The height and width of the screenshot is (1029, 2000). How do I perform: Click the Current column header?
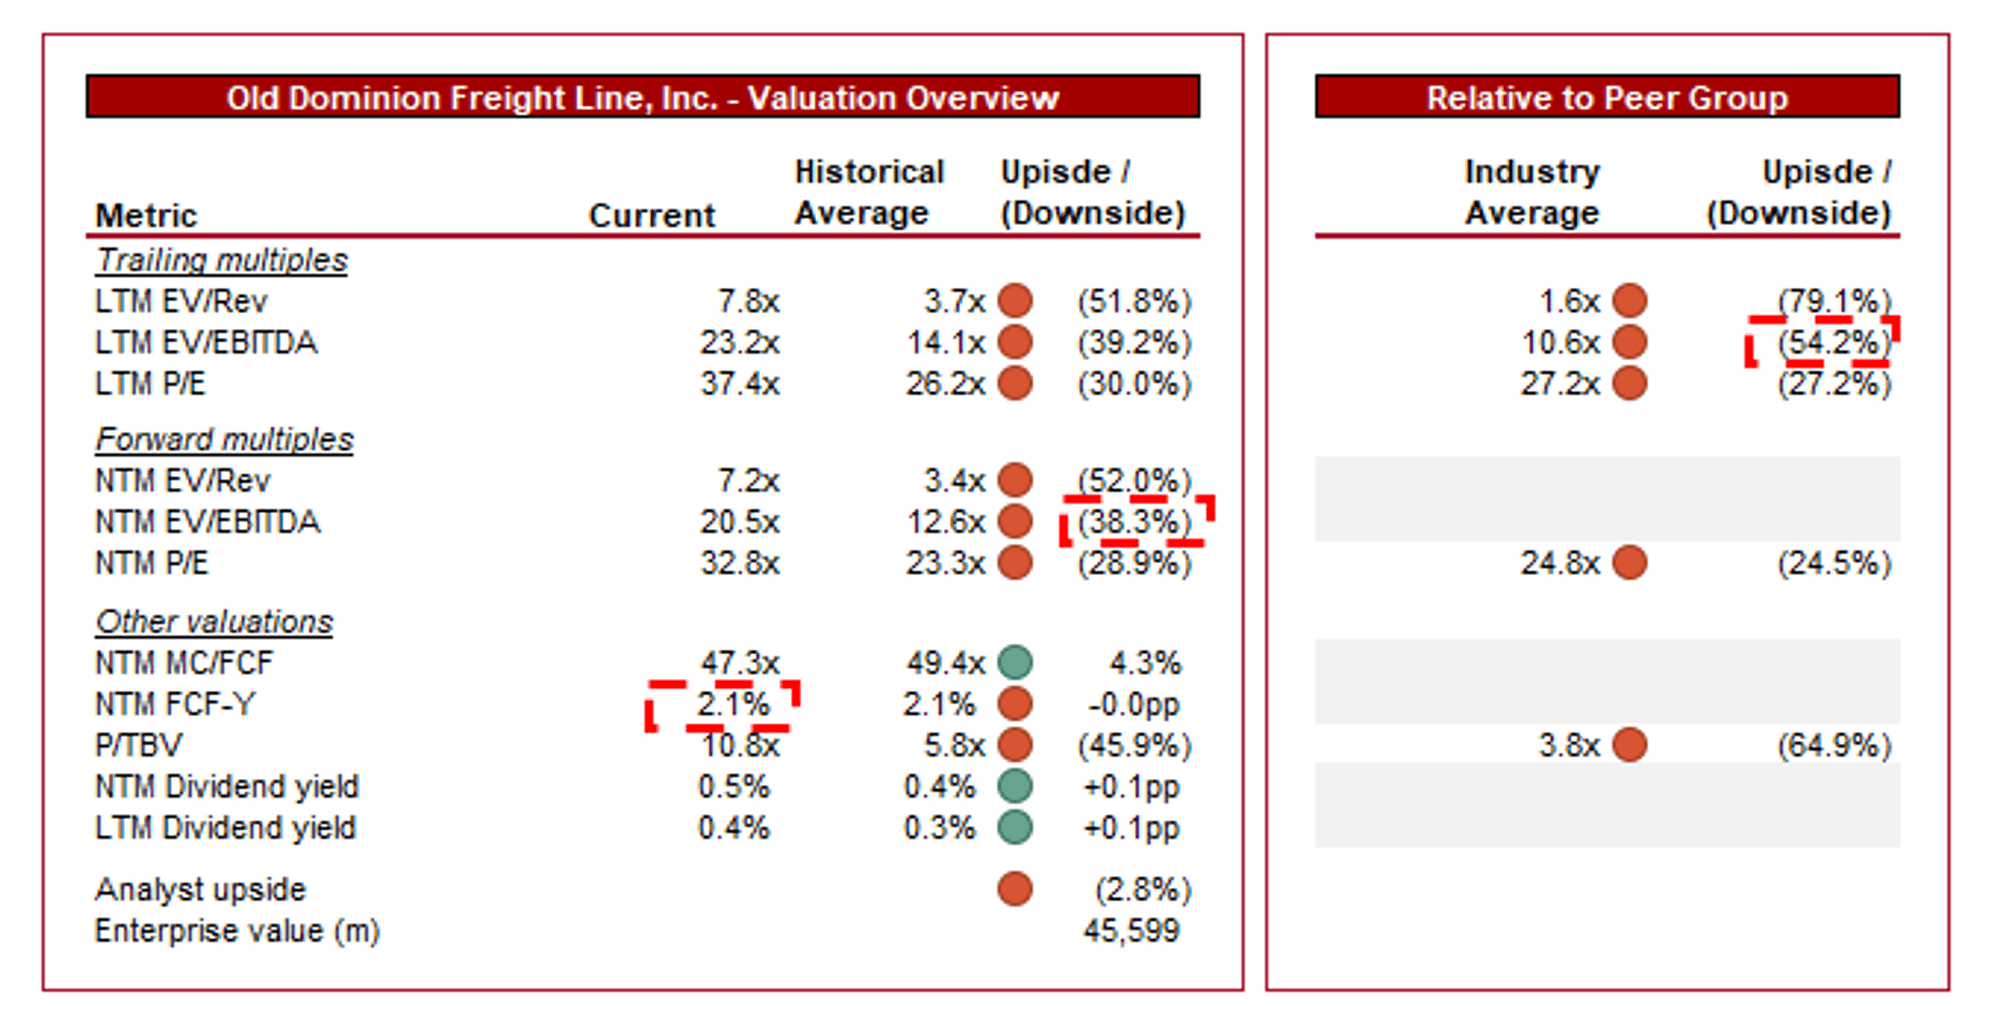(x=652, y=215)
